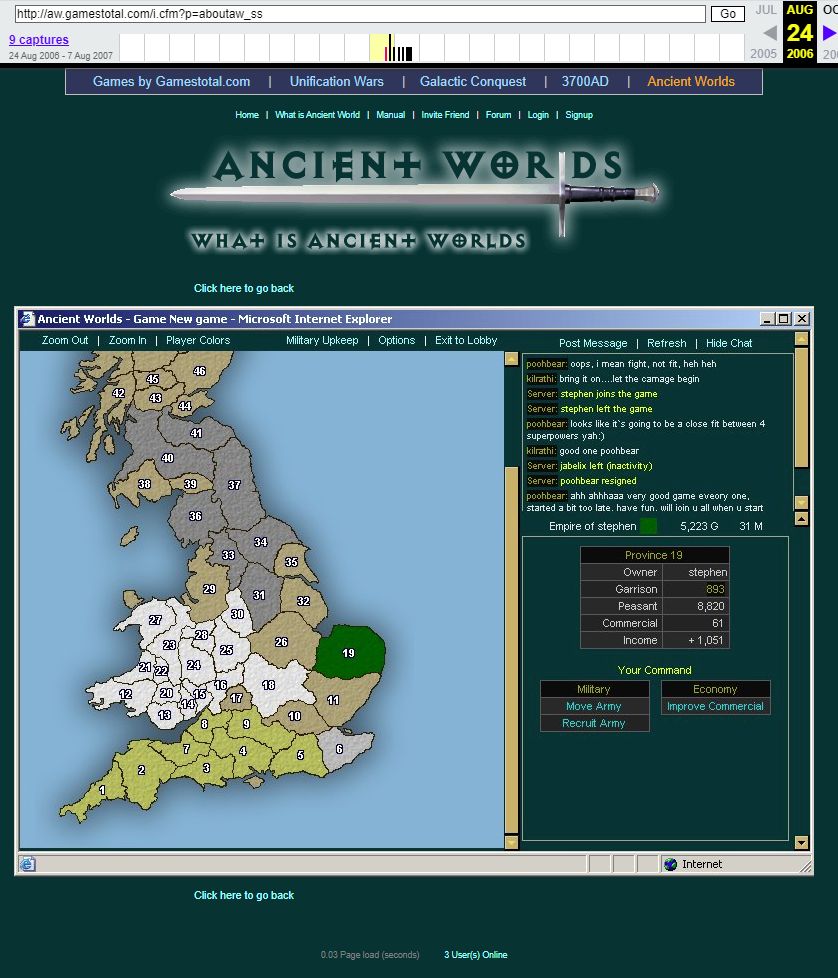The width and height of the screenshot is (838, 978).
Task: Click the Internet Explorer title bar icon
Action: tap(27, 319)
